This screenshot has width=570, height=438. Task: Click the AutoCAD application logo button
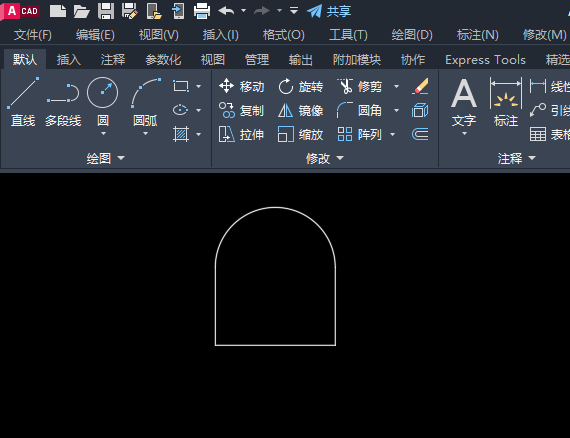[20, 11]
